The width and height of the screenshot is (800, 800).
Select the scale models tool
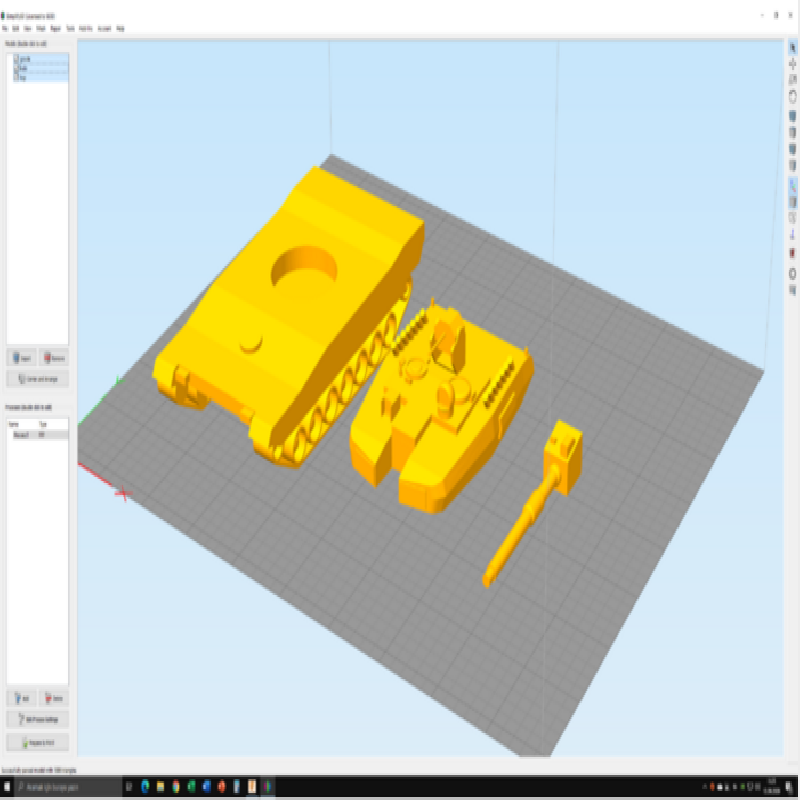tap(792, 80)
